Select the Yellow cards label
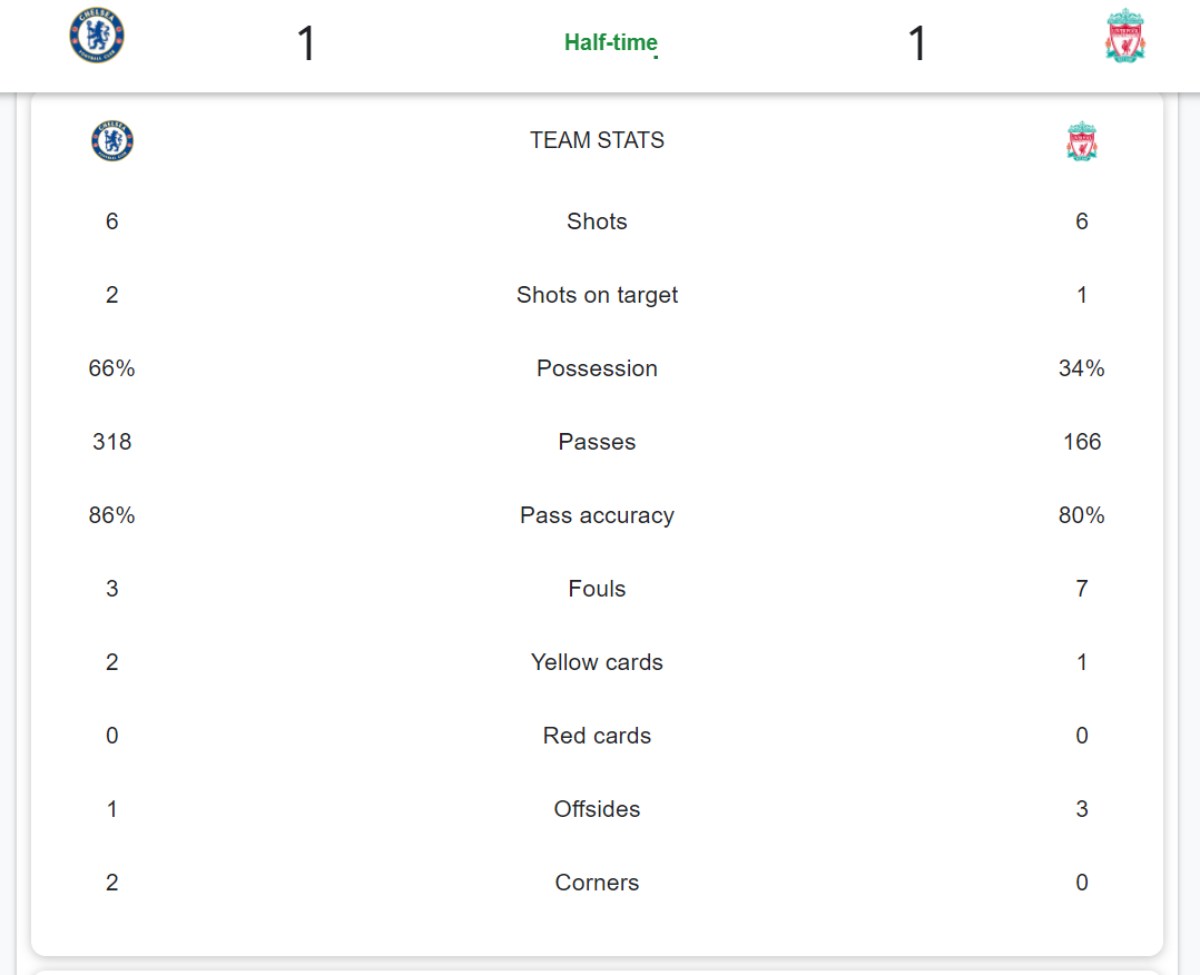This screenshot has height=975, width=1200. click(x=597, y=662)
